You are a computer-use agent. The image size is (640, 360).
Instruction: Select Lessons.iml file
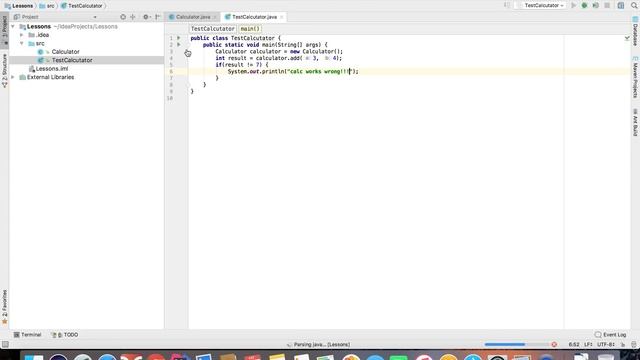(51, 69)
